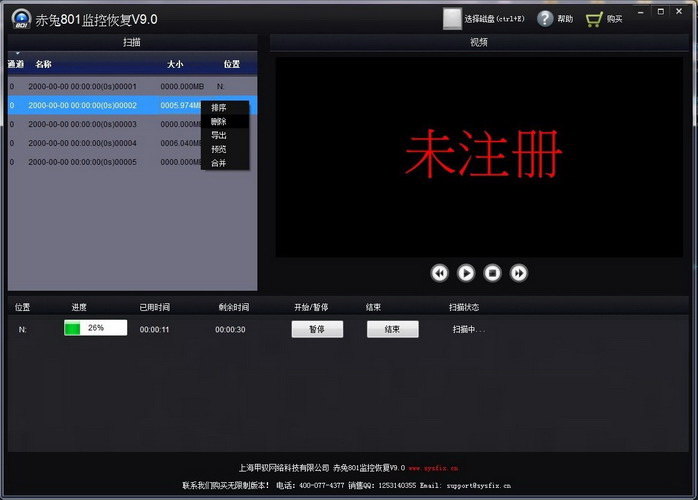This screenshot has width=698, height=500.
Task: Click the 购买 text label
Action: coord(614,19)
